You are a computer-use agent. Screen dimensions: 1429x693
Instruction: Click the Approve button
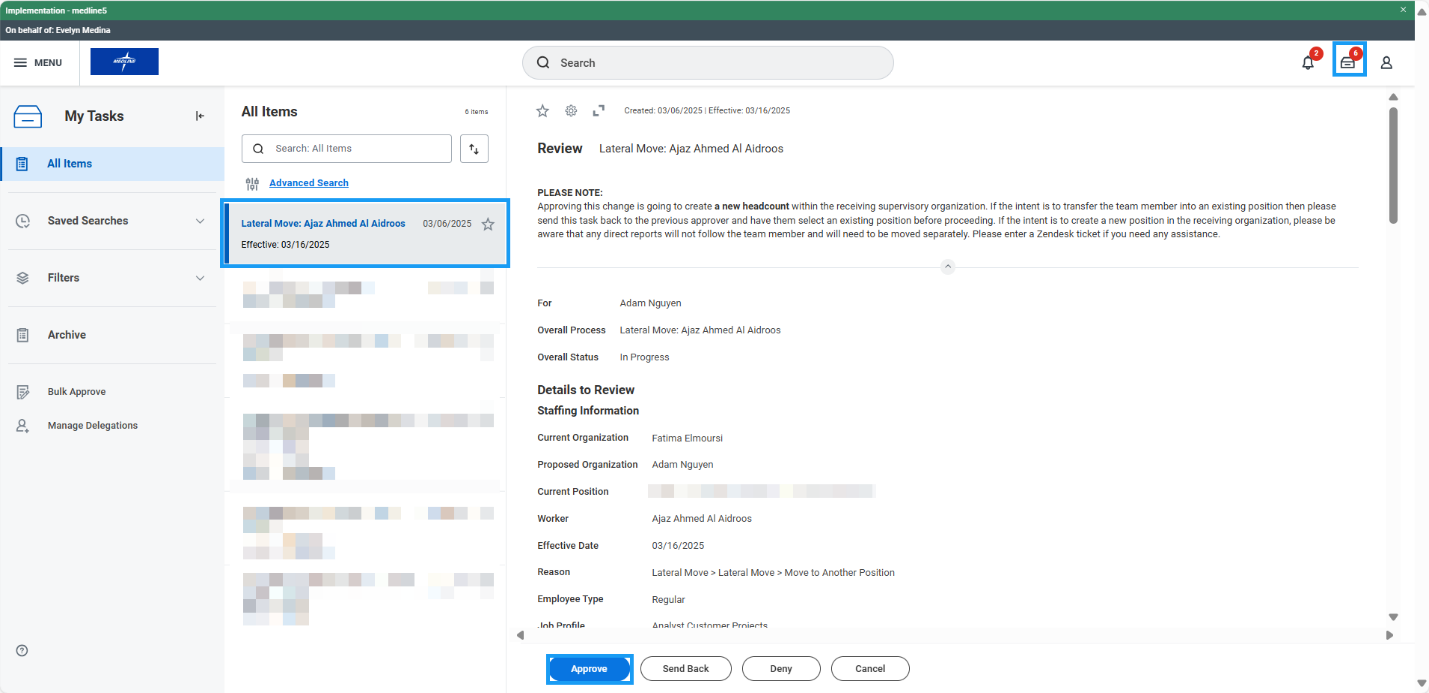pyautogui.click(x=589, y=669)
